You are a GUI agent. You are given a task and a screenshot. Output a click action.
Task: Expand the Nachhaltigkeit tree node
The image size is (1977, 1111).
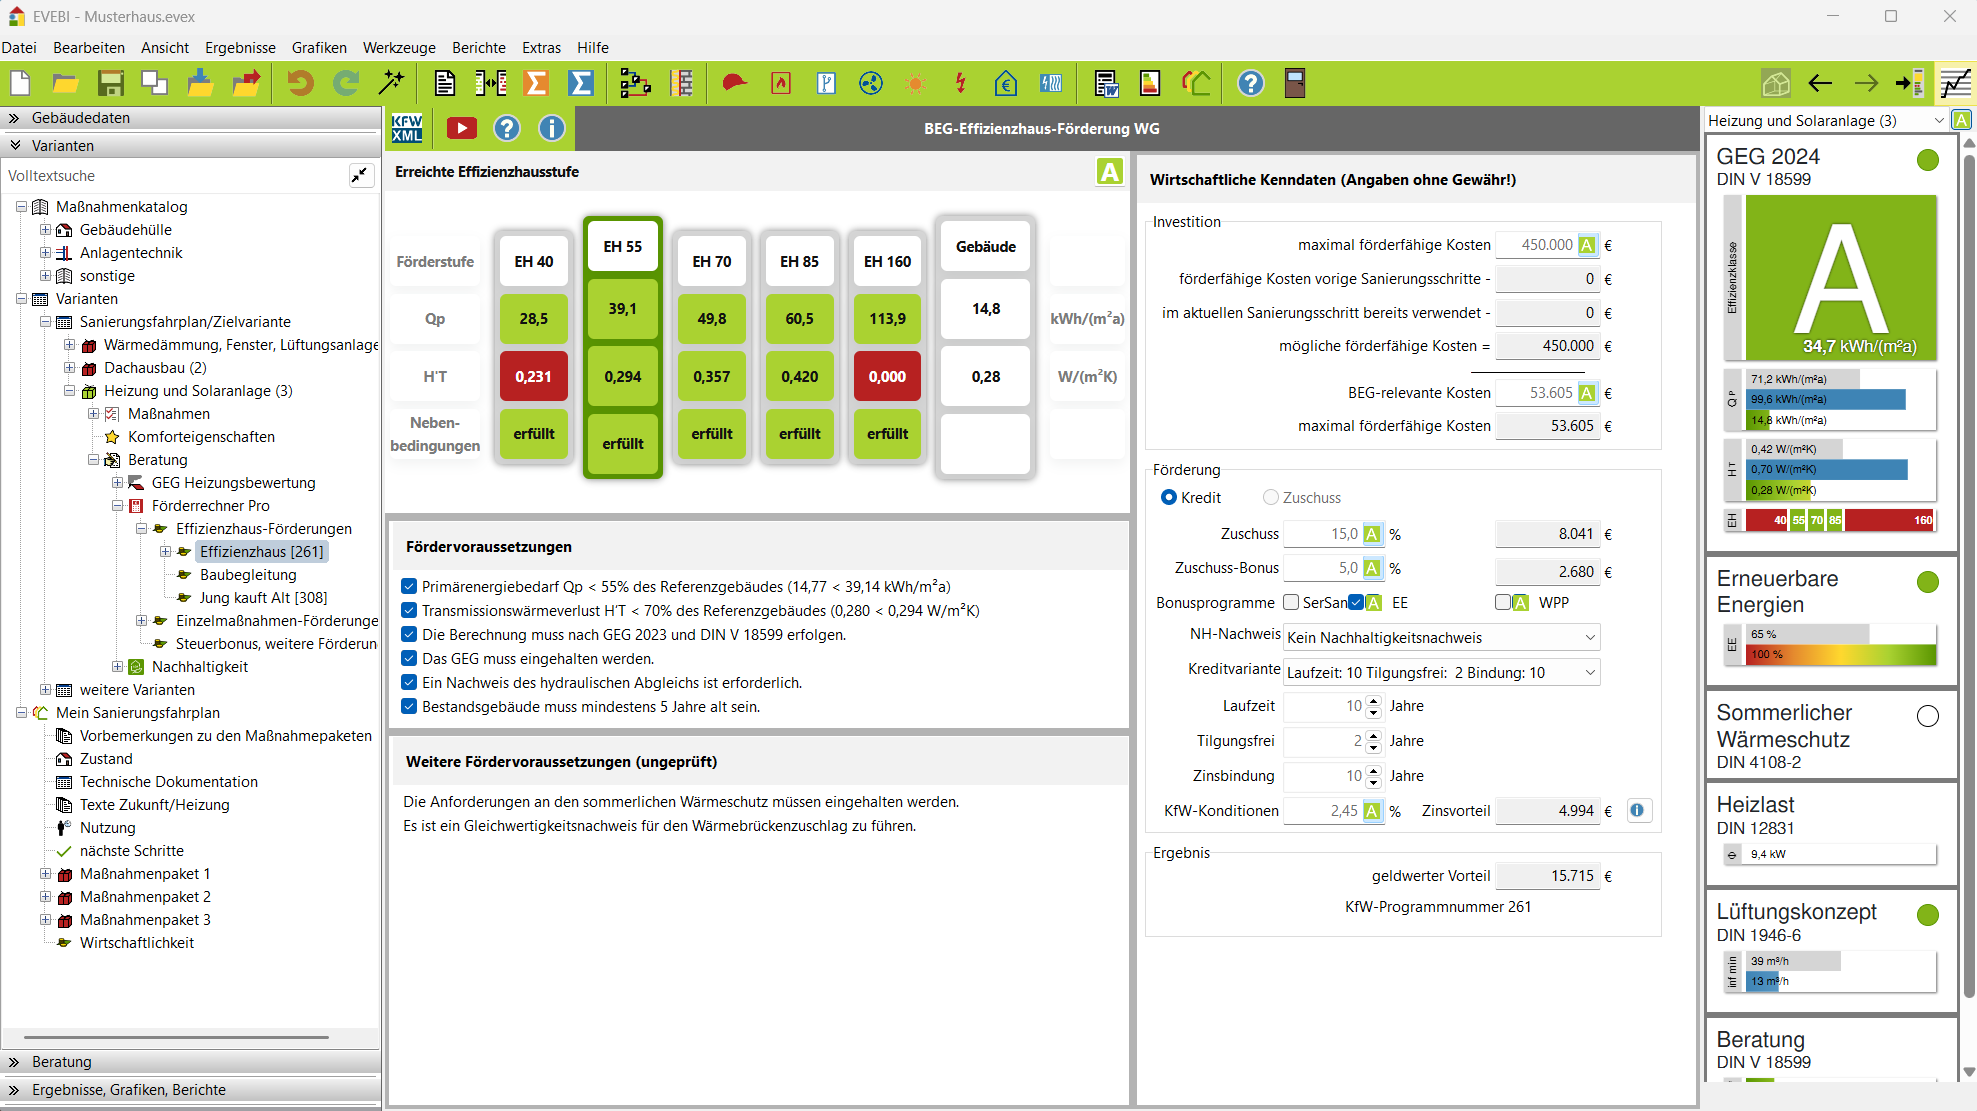[118, 667]
